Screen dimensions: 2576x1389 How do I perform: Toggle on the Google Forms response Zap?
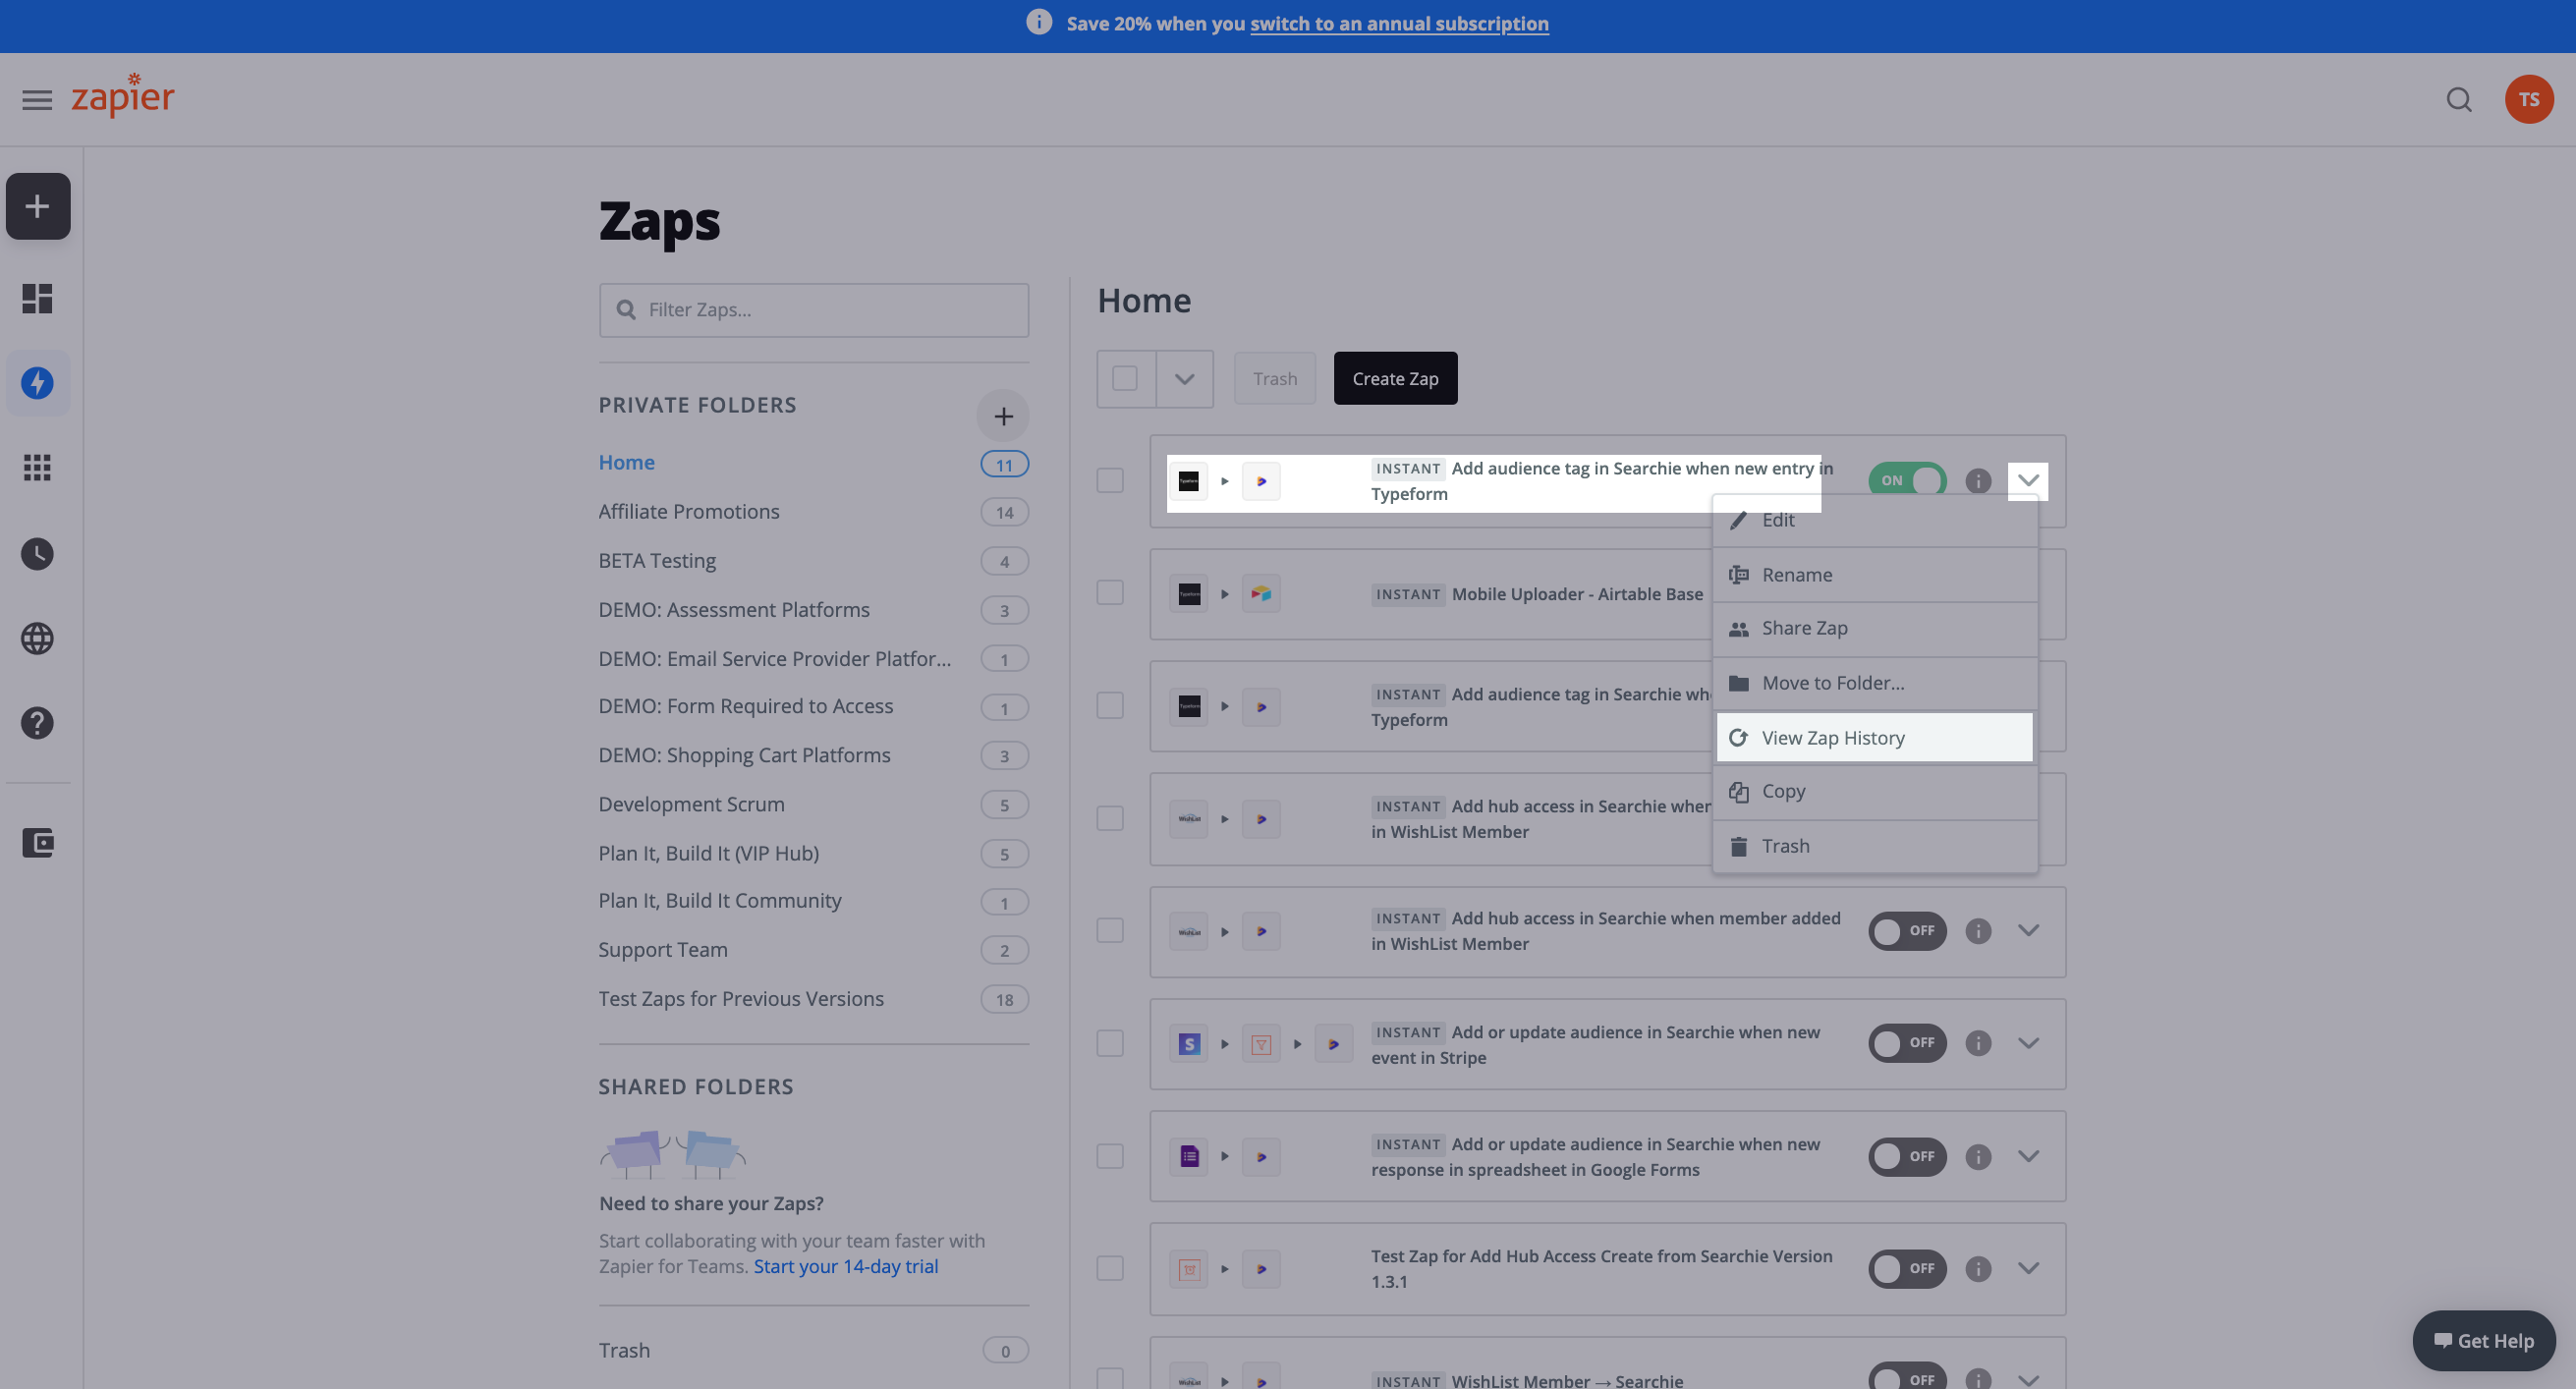[x=1907, y=1157]
